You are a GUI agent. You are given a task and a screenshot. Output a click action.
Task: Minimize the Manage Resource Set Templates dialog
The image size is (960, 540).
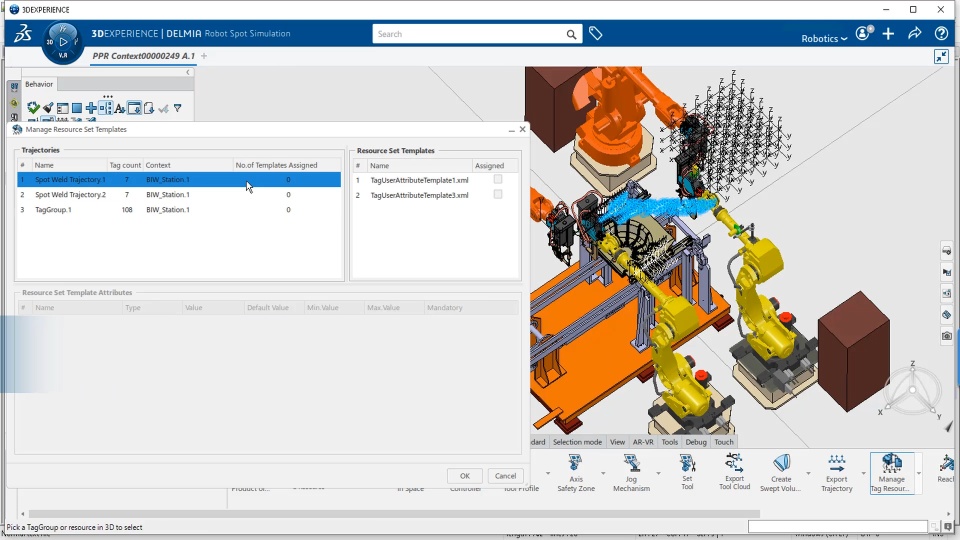[511, 130]
